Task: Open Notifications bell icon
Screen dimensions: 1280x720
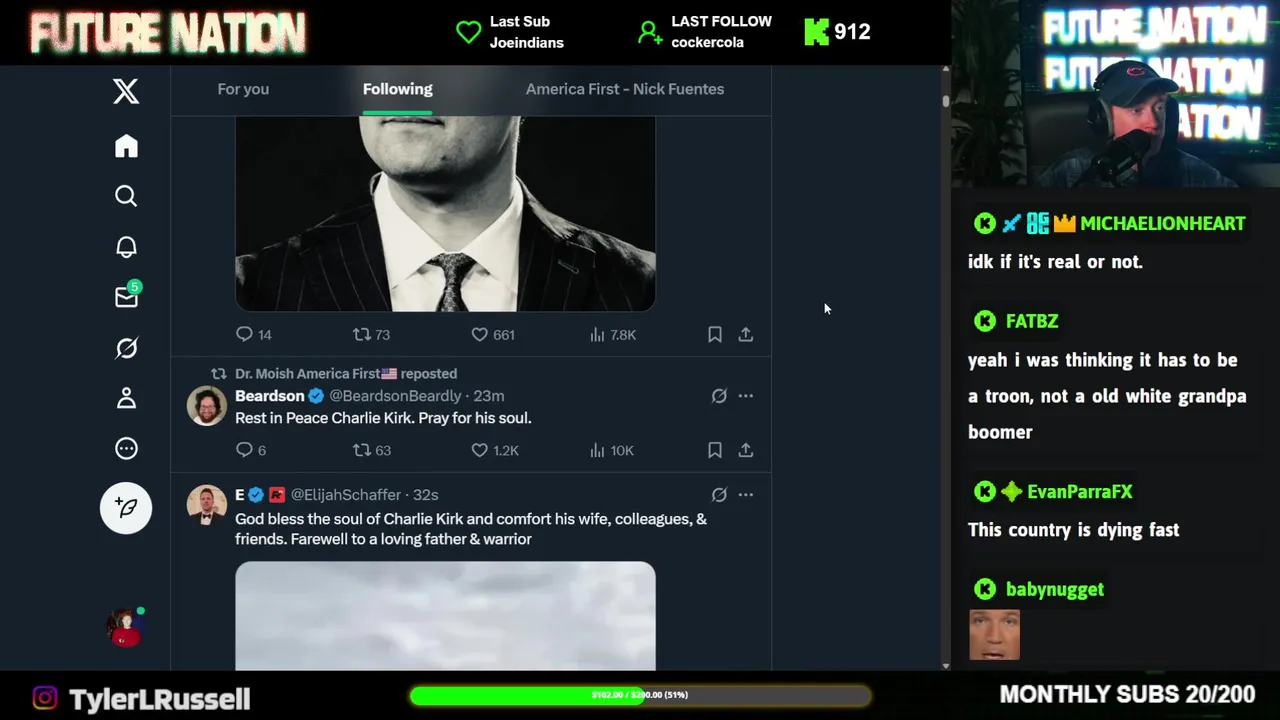Action: click(x=126, y=247)
